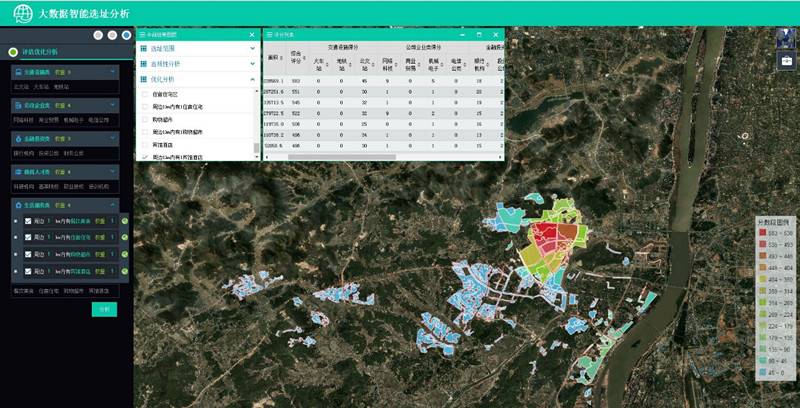Click the grid icon beside 选址范围

point(144,48)
